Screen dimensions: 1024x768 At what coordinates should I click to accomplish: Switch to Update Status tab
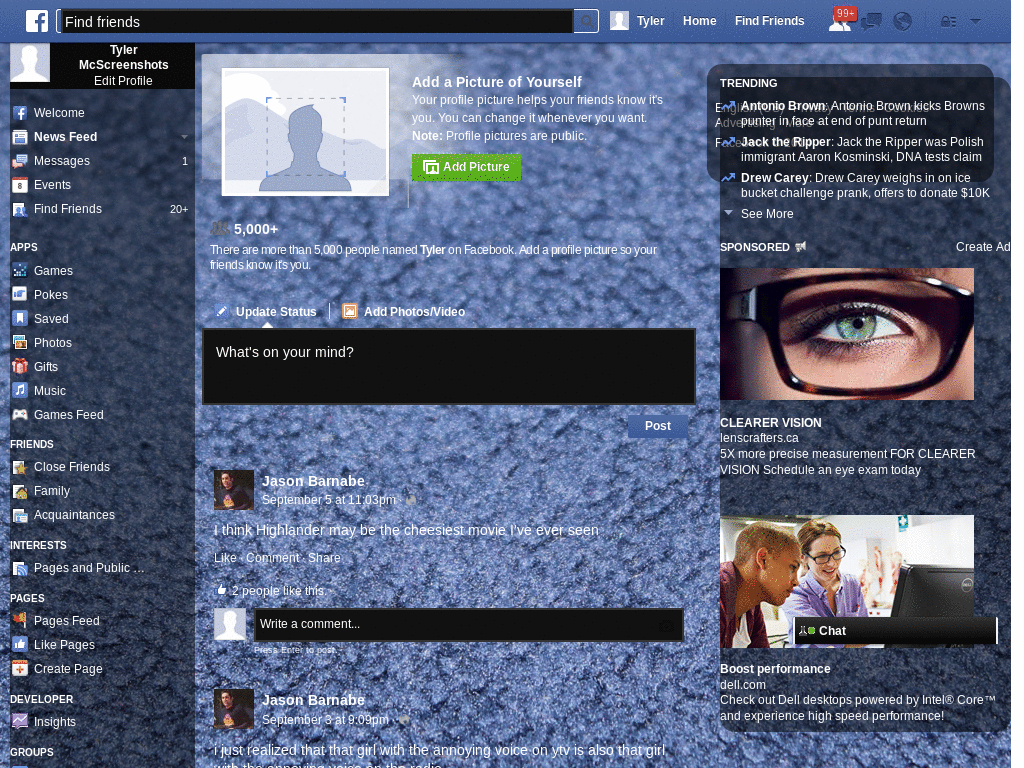click(266, 312)
